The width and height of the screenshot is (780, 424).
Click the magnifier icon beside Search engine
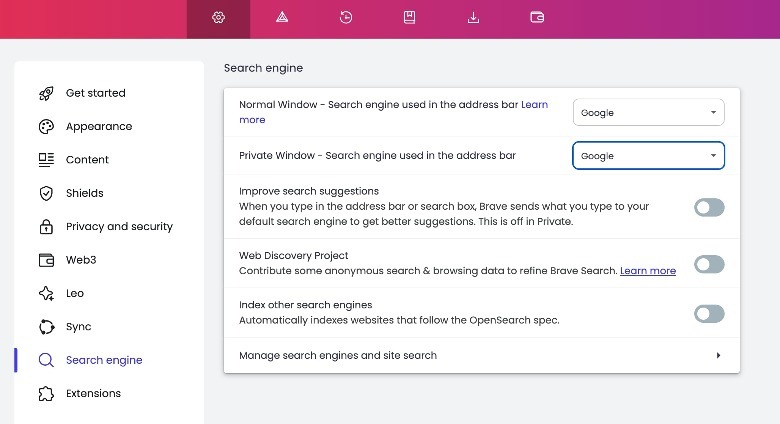point(46,360)
